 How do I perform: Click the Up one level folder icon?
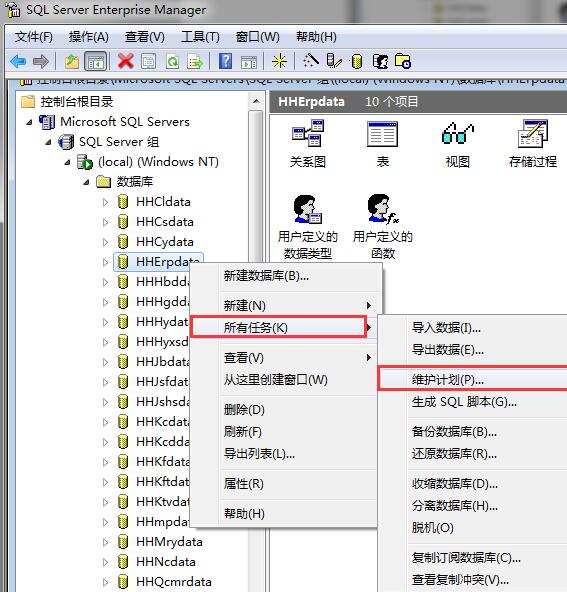point(71,61)
